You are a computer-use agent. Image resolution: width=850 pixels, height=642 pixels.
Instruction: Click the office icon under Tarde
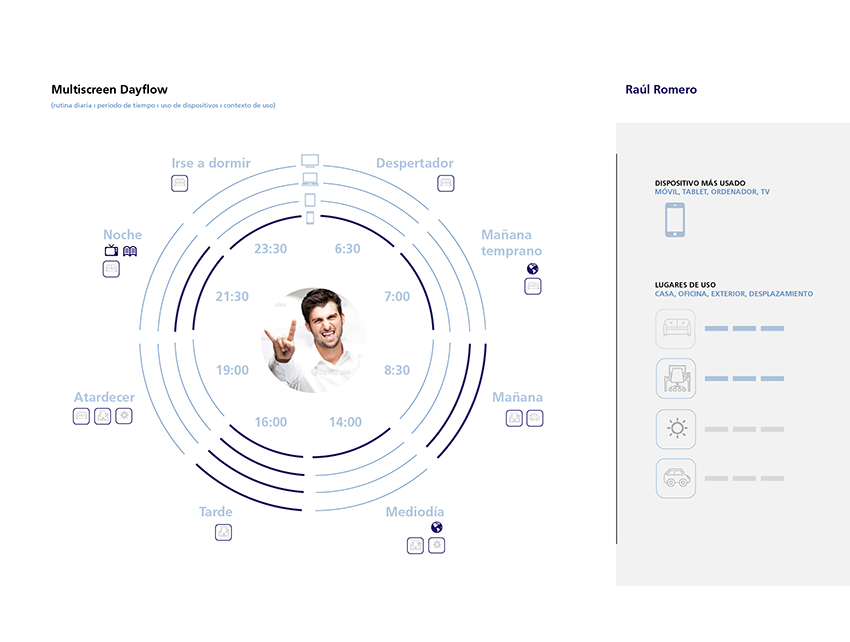click(x=223, y=532)
